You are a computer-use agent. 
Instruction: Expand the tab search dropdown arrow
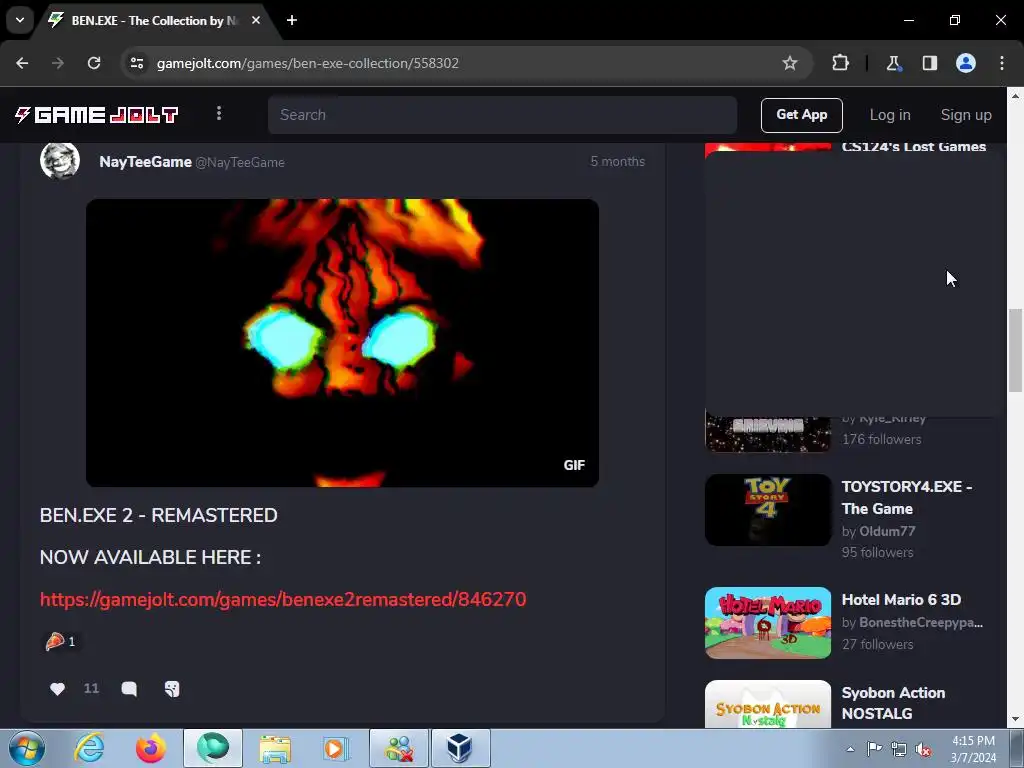coord(20,20)
